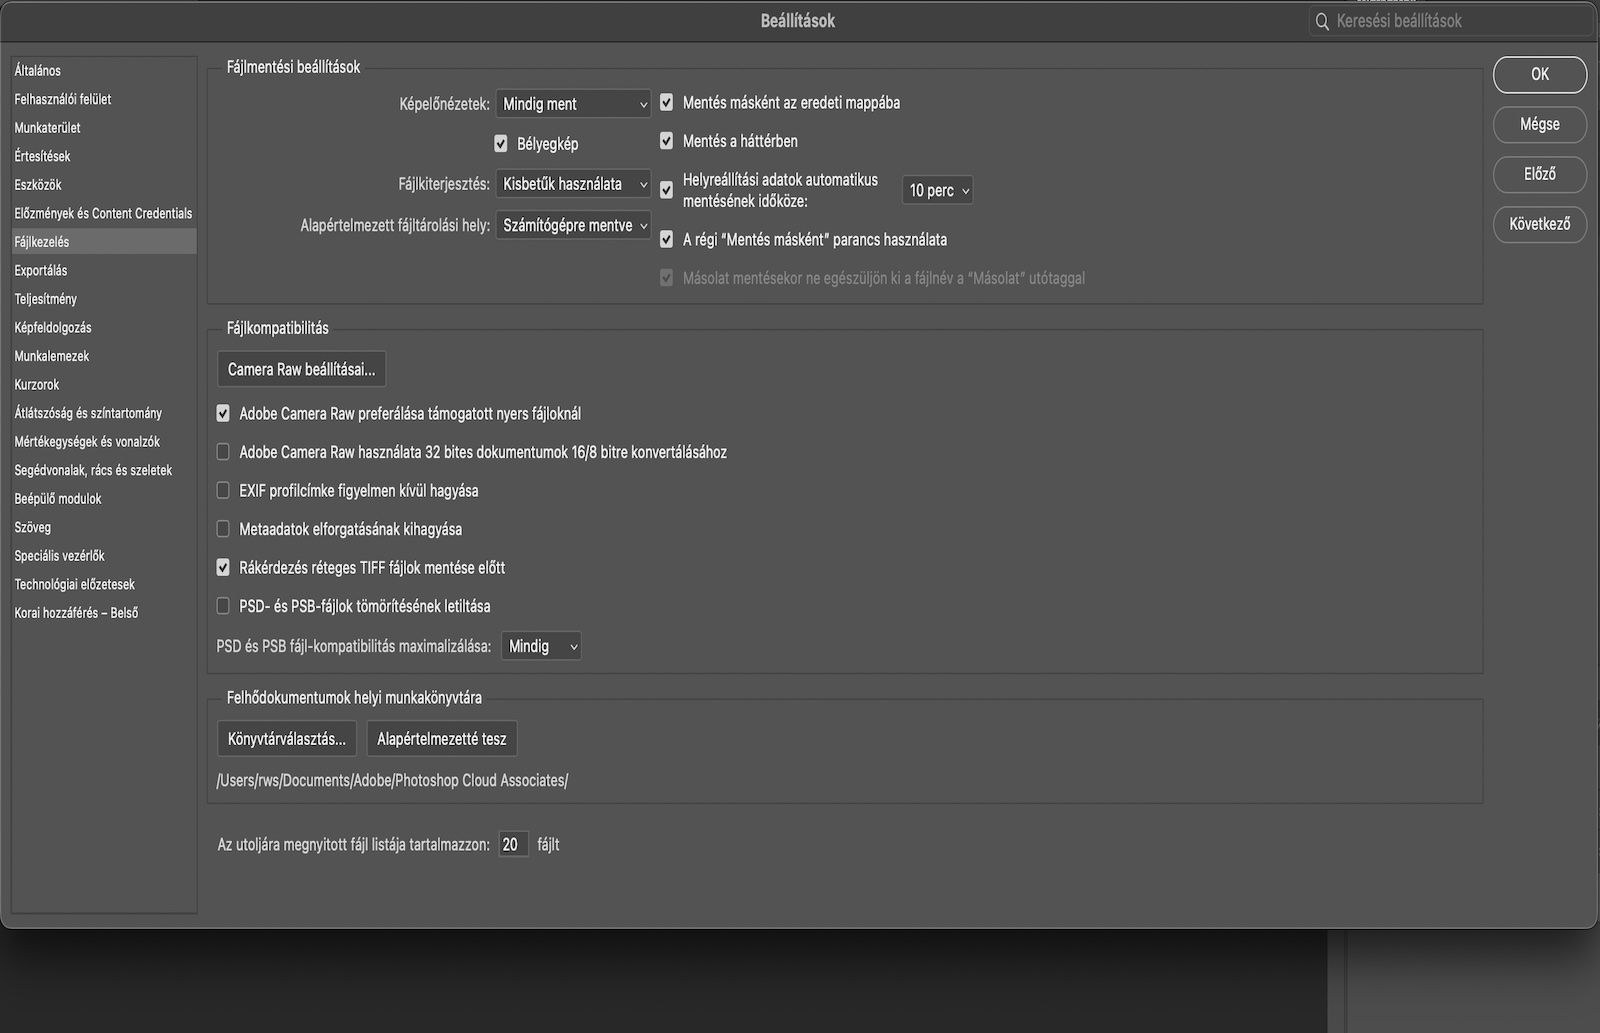Uncheck Mentés másként az eredeti mappába
Viewport: 1600px width, 1033px height.
tap(666, 102)
